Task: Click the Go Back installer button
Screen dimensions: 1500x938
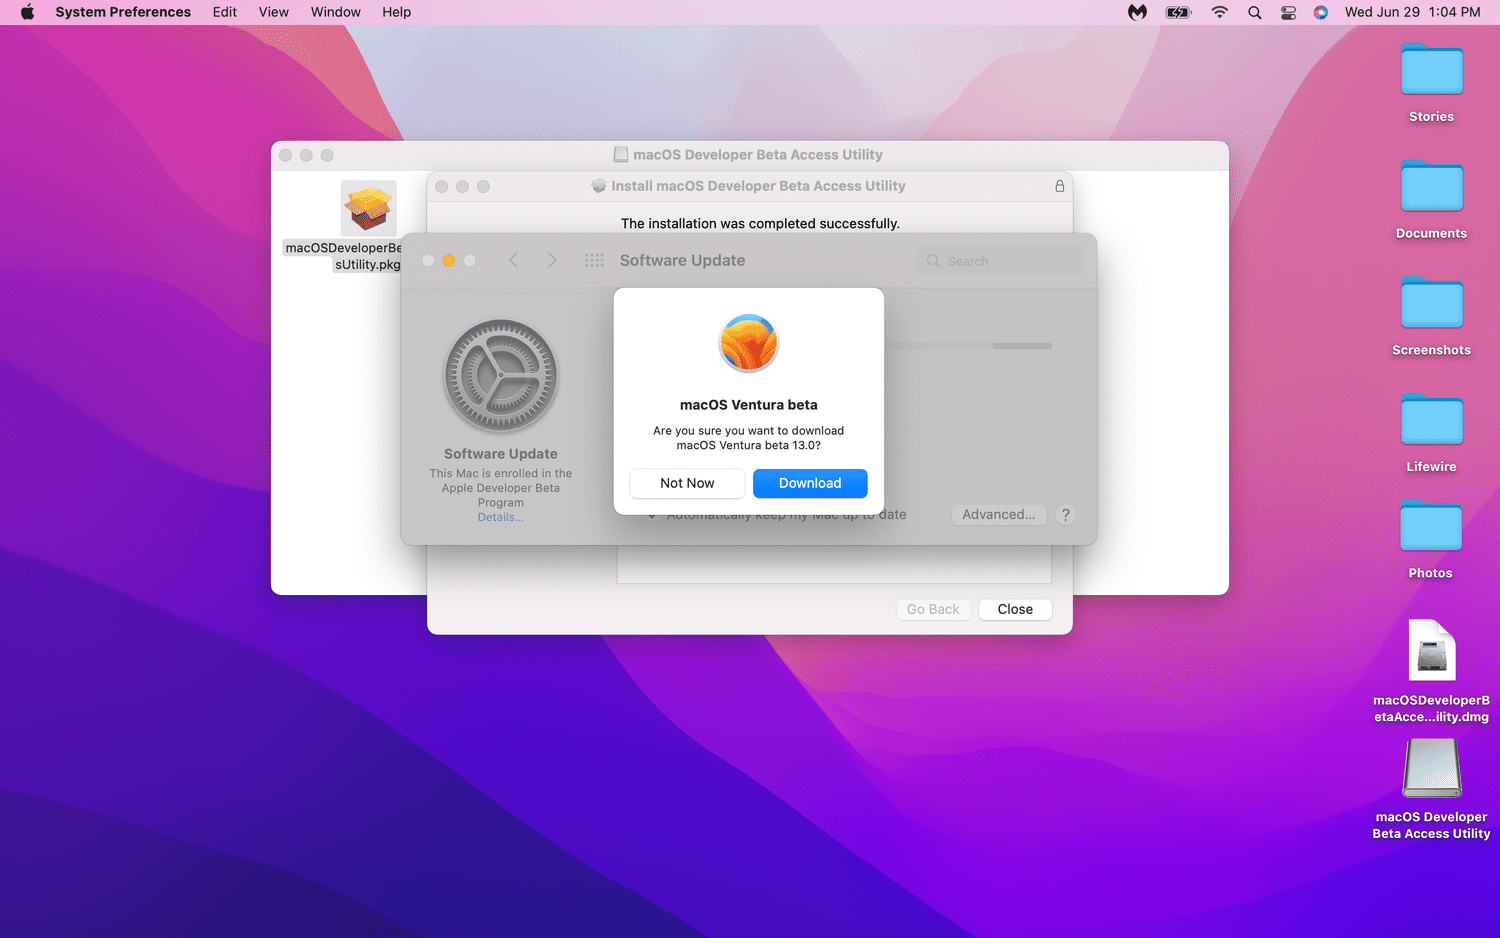Action: click(933, 609)
